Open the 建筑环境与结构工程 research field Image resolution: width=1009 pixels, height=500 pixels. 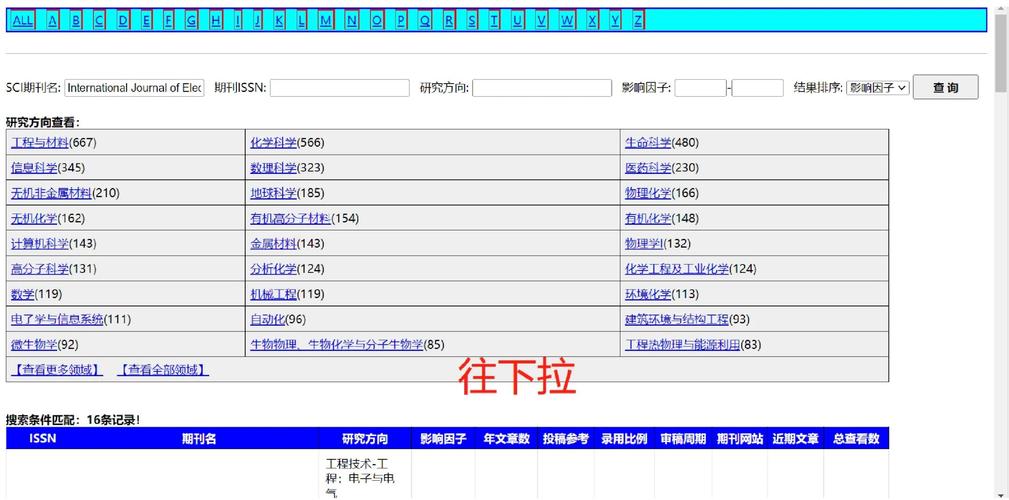click(677, 319)
